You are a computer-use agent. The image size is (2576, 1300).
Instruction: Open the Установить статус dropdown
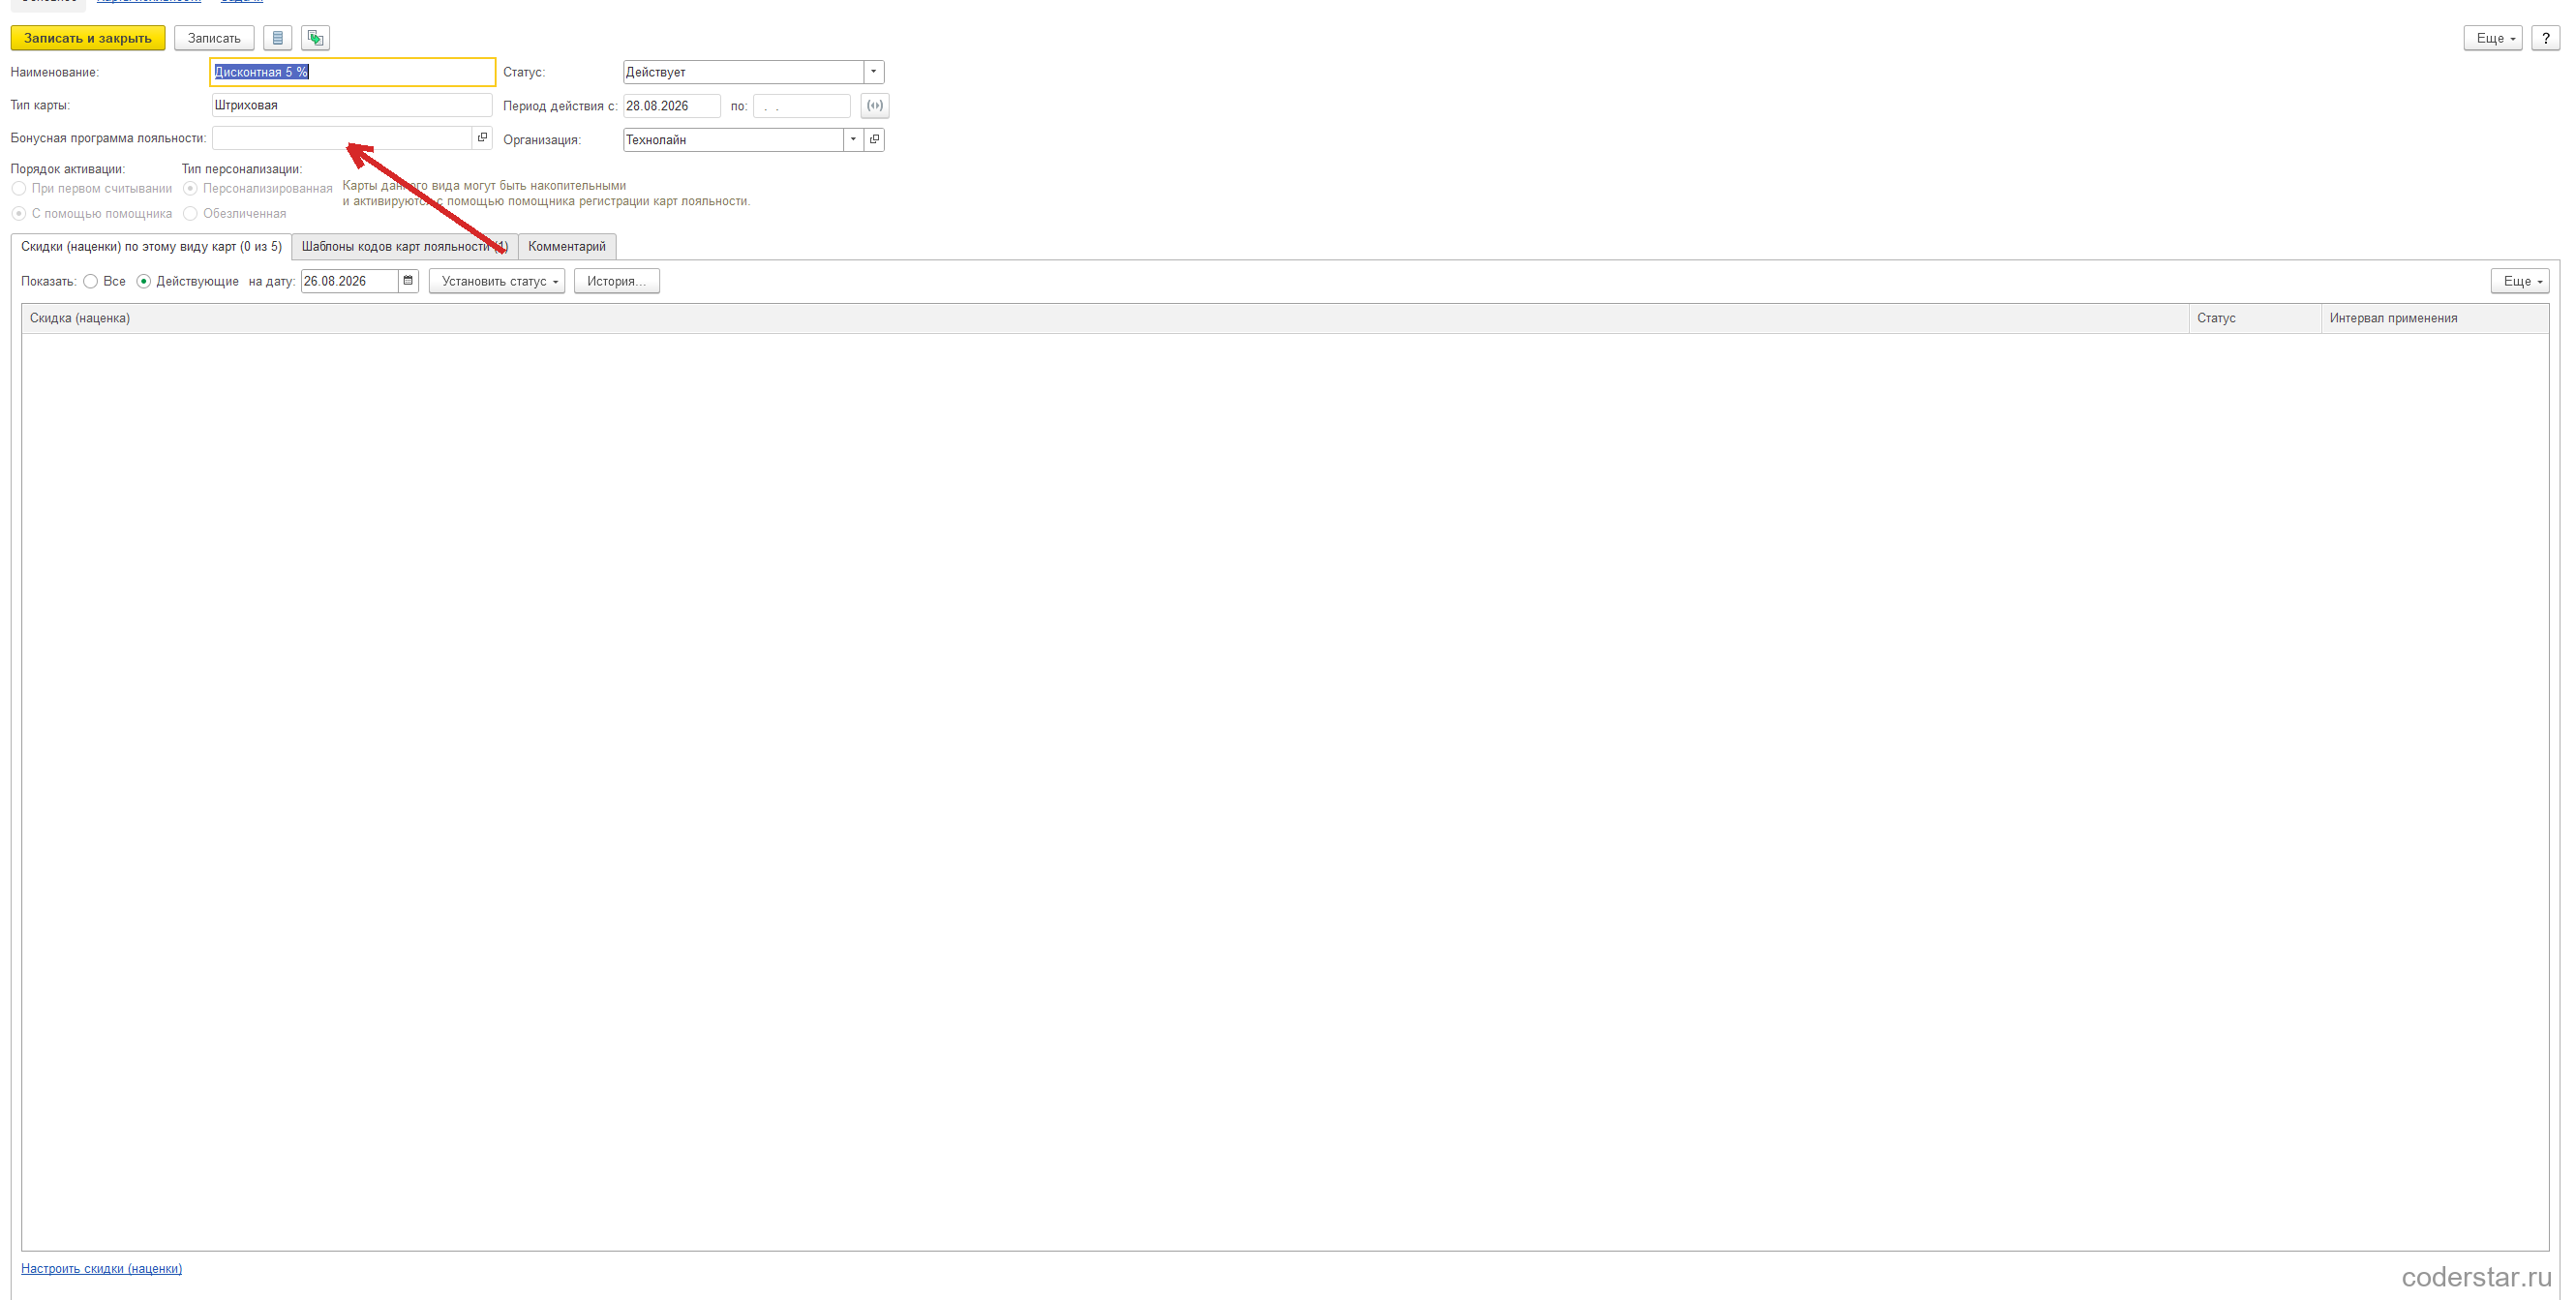pyautogui.click(x=497, y=282)
